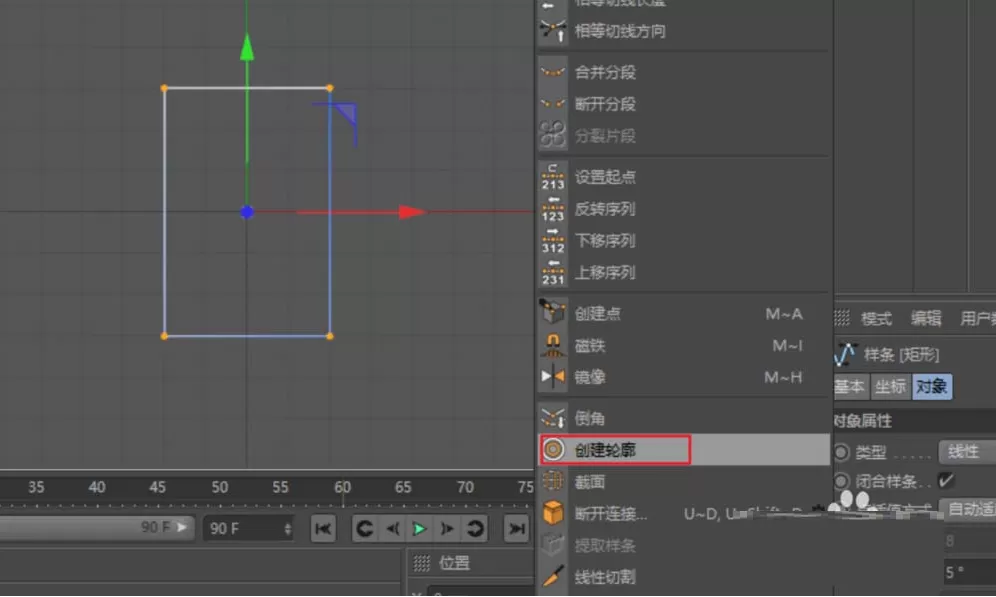Switch to the 坐标 tab
This screenshot has width=996, height=597.
(x=890, y=386)
